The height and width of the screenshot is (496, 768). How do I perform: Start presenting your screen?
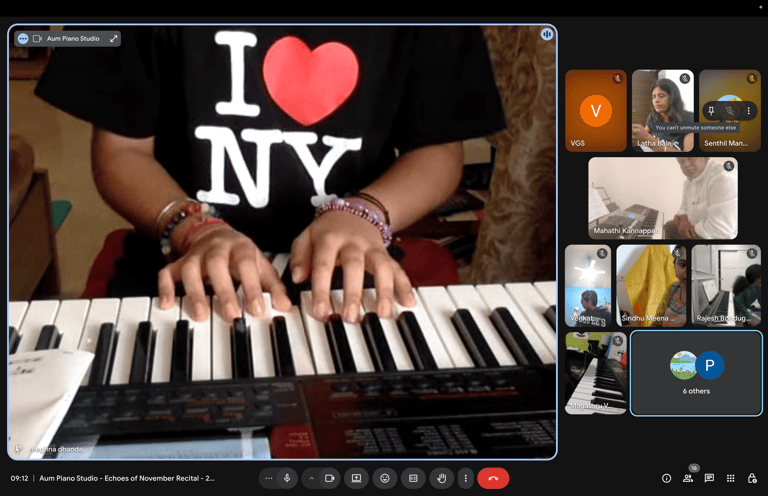coord(357,478)
